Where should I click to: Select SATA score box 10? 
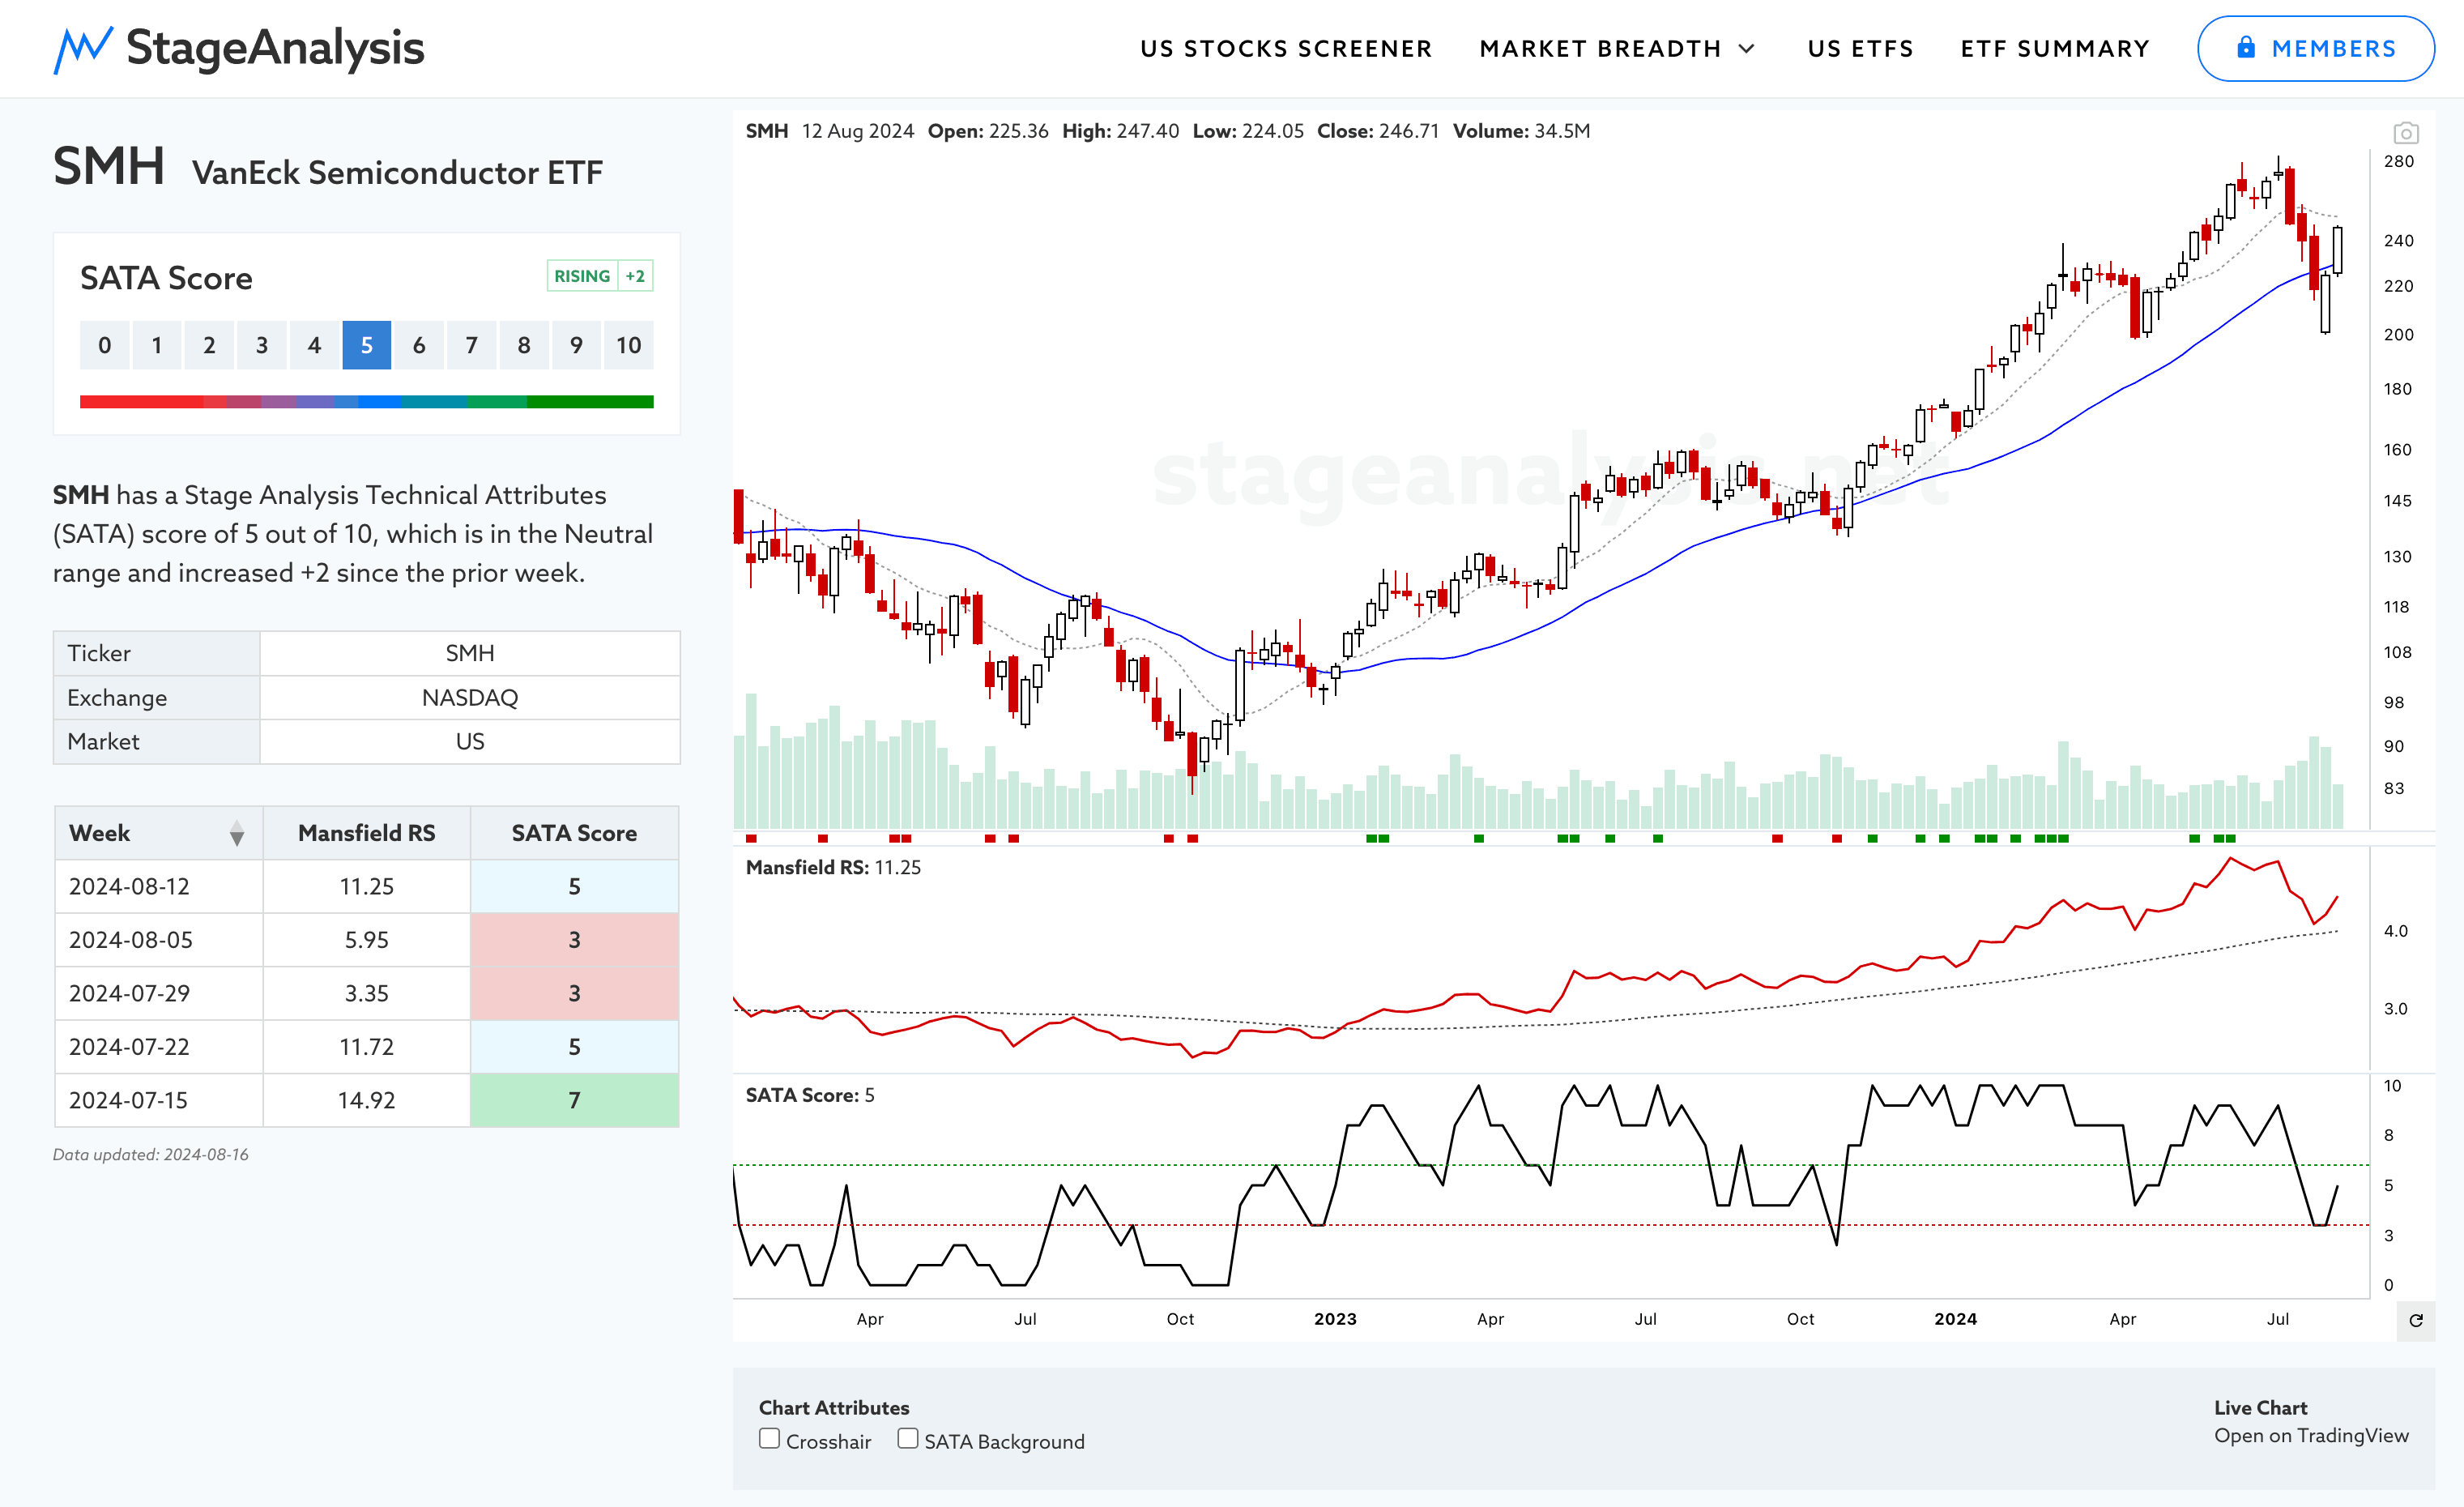click(629, 345)
